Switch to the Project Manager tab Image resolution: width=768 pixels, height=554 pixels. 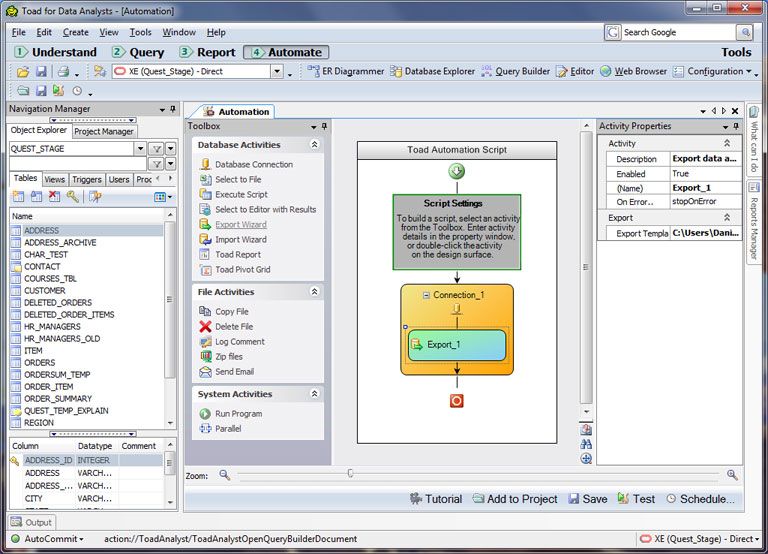pos(104,131)
